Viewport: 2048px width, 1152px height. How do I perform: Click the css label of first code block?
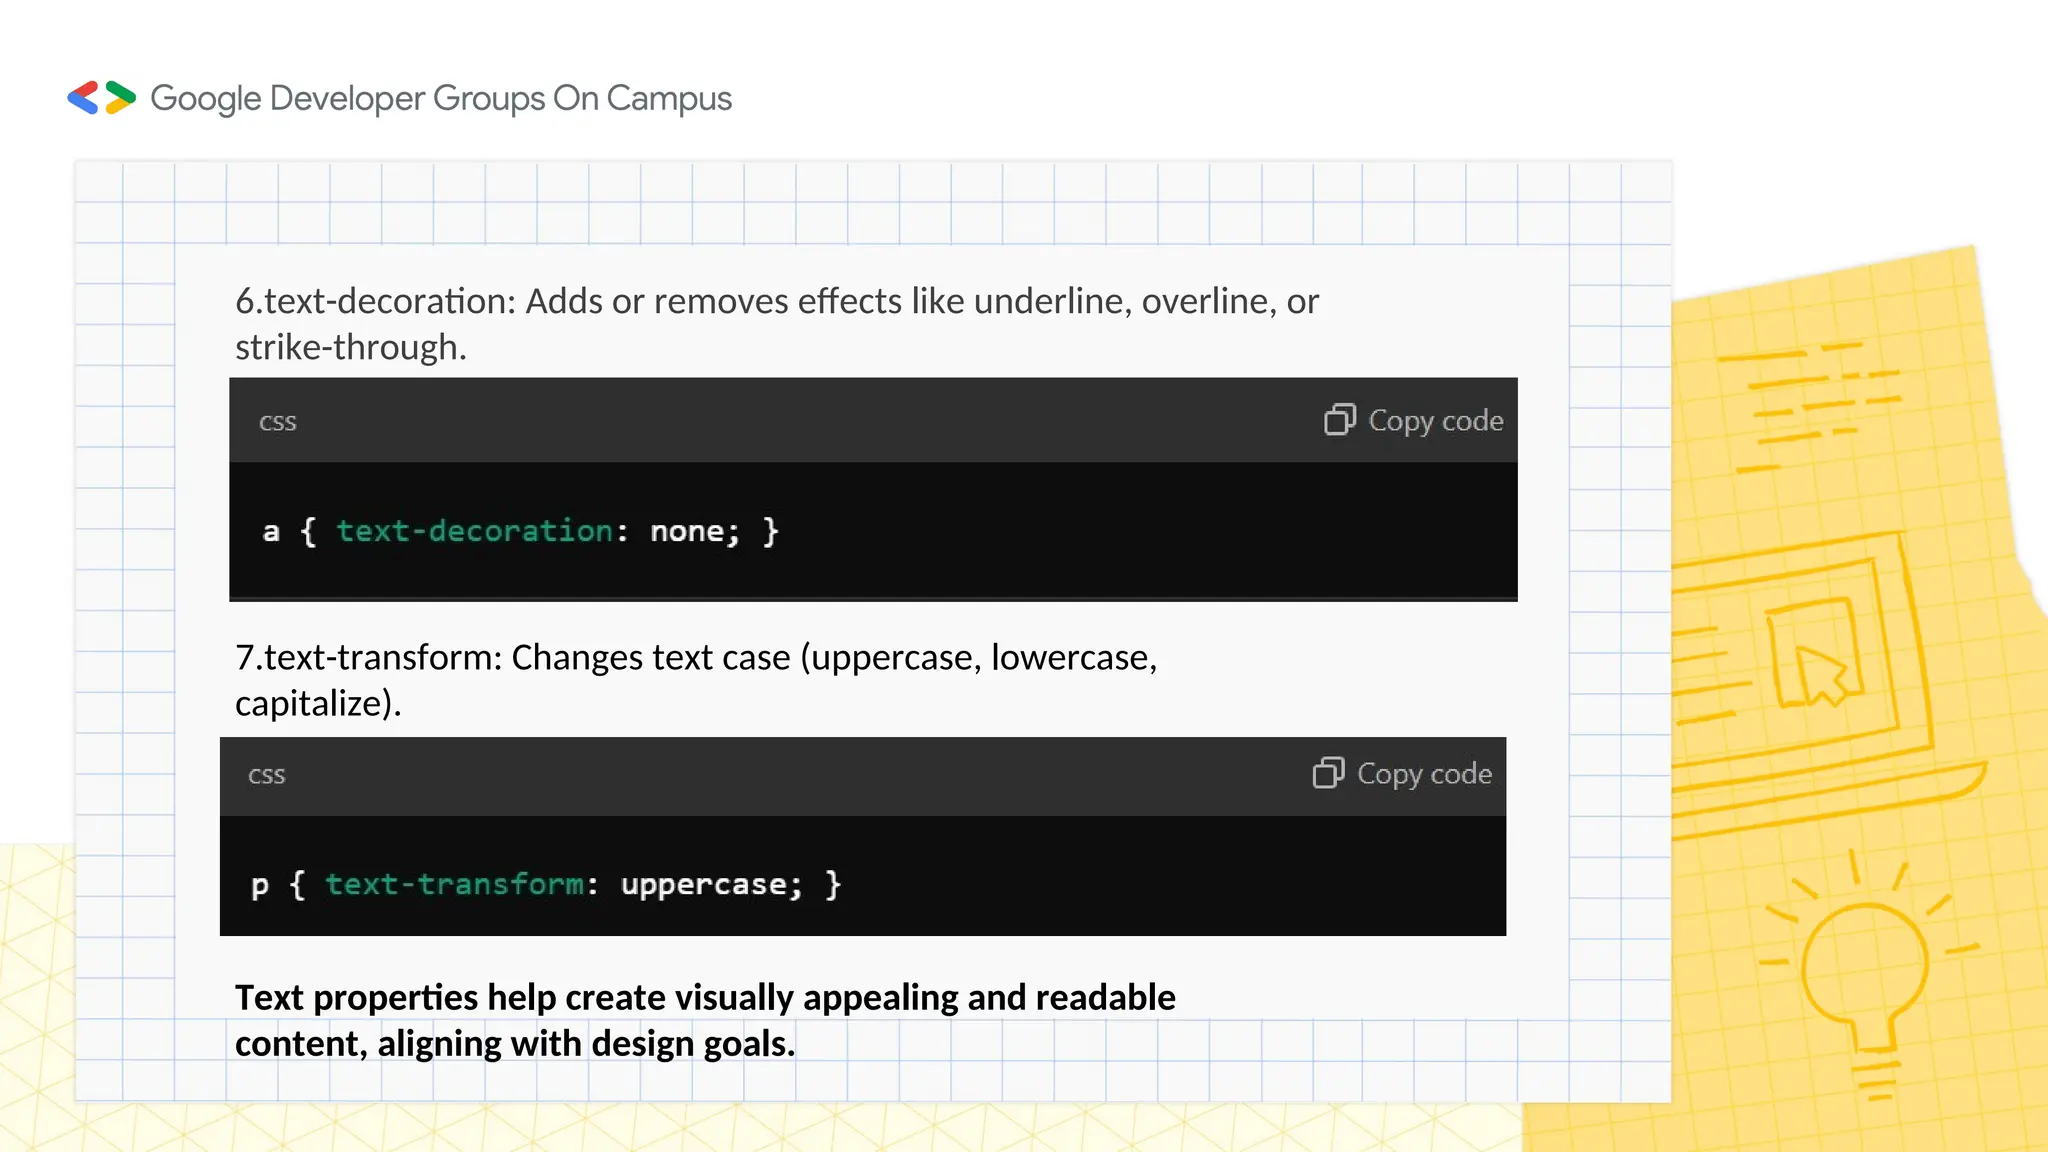[x=277, y=422]
